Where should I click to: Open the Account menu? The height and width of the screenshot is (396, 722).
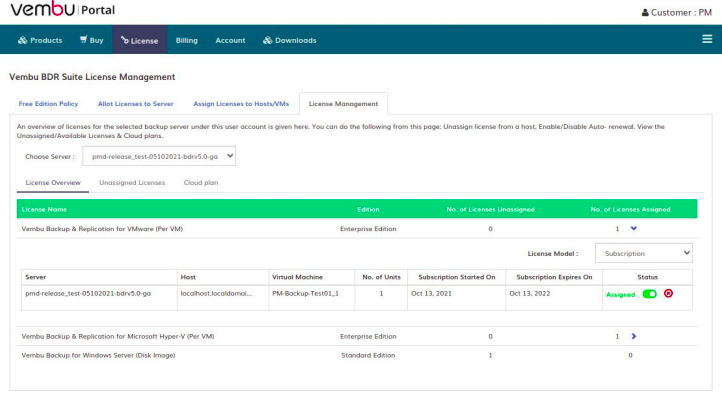(x=230, y=40)
